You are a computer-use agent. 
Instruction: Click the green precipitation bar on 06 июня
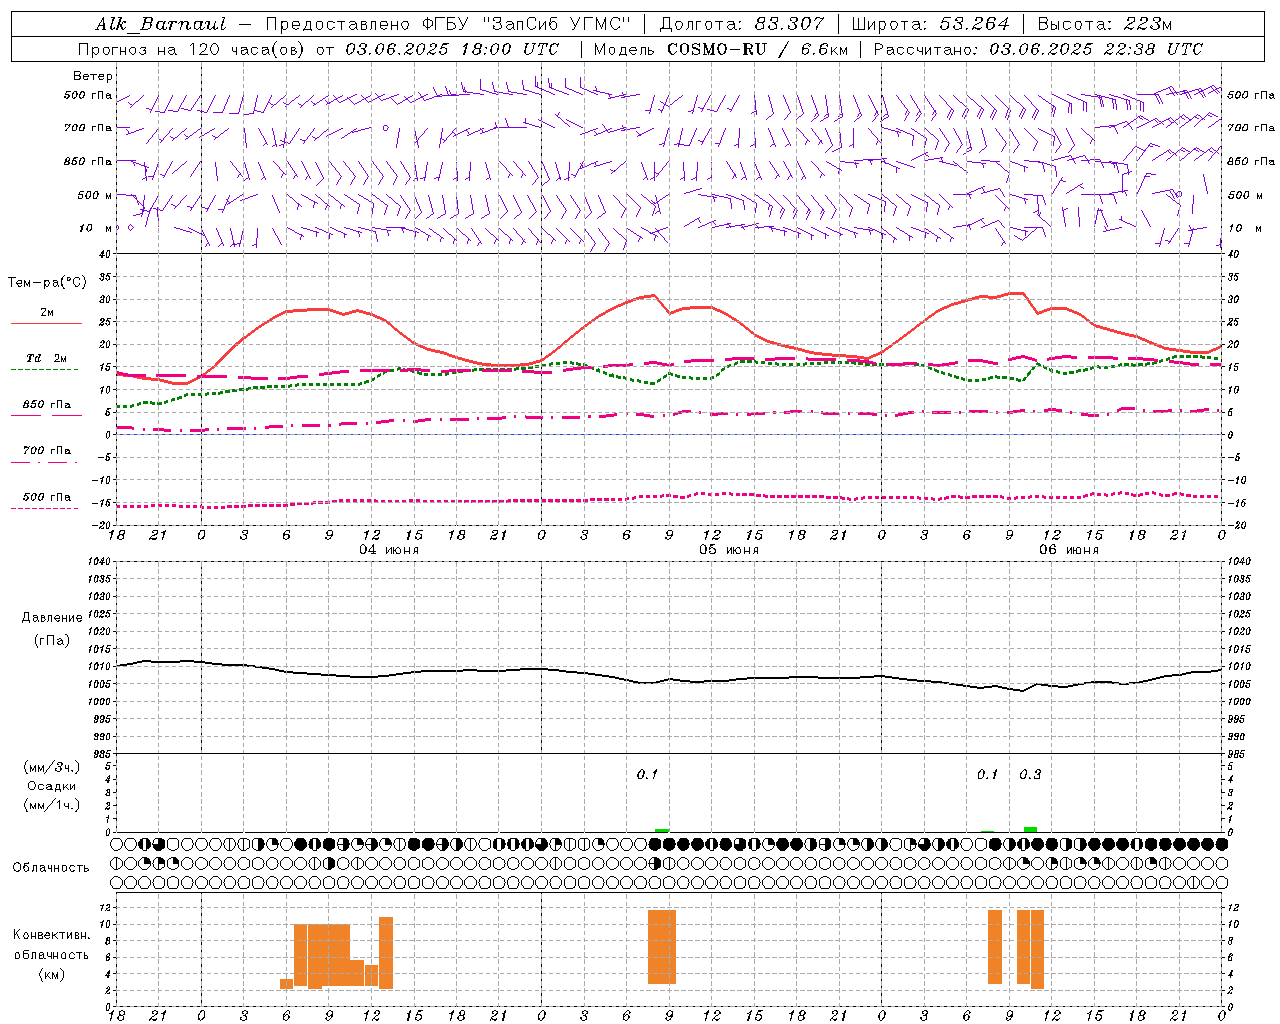[1030, 829]
